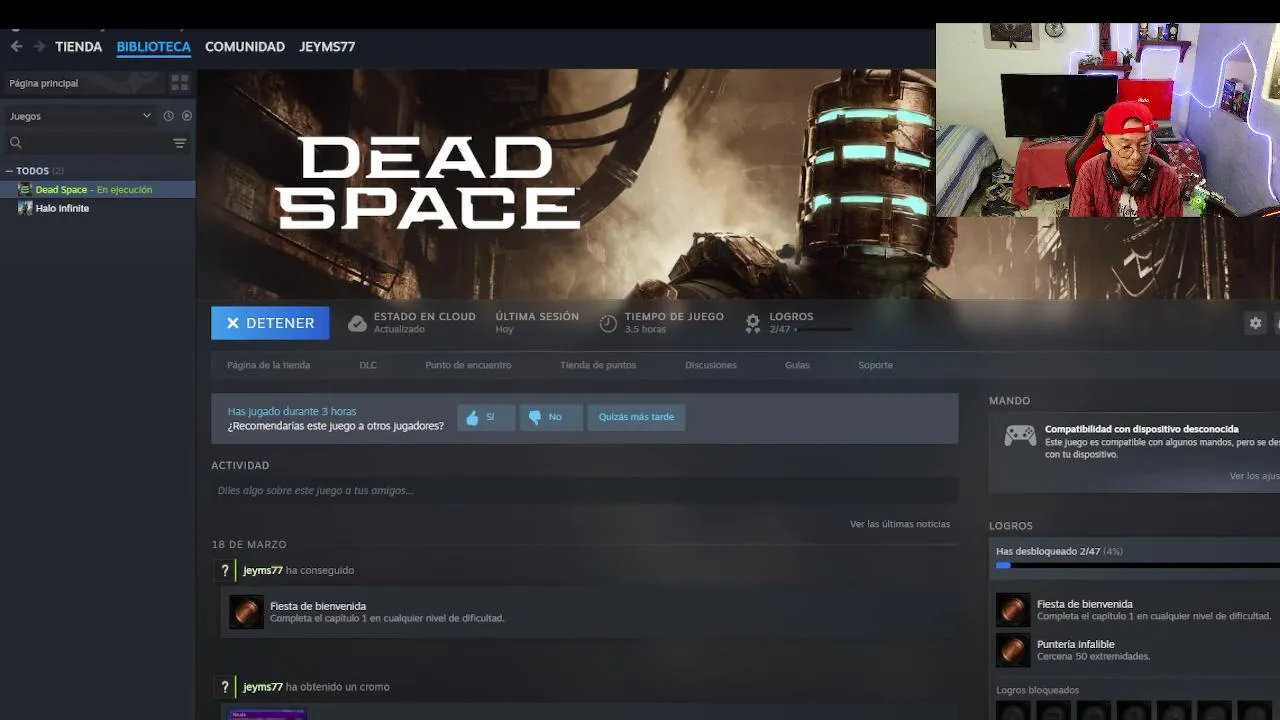Viewport: 1280px width, 720px height.
Task: Open the BIBLIOTECA tab
Action: 153,47
